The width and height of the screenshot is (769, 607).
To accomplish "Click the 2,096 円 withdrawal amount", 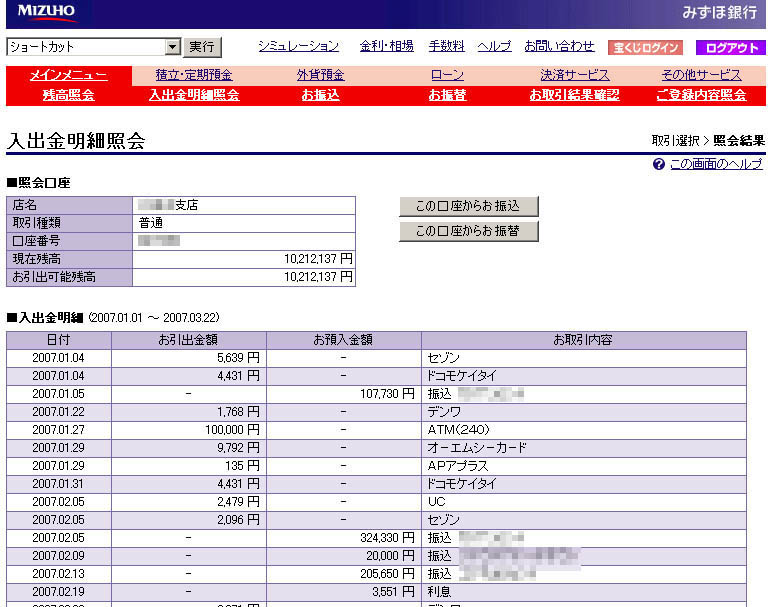I will (x=238, y=520).
